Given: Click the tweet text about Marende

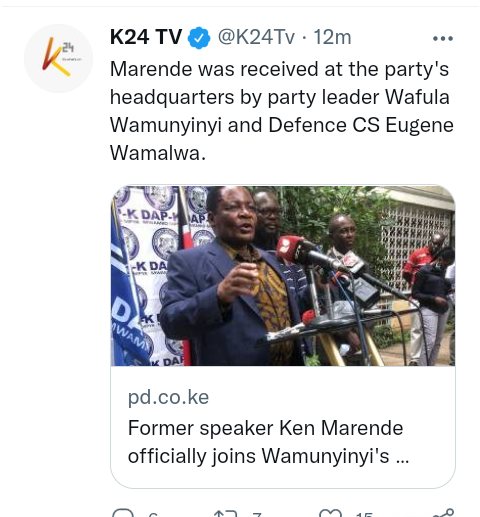Looking at the screenshot, I should click(282, 111).
